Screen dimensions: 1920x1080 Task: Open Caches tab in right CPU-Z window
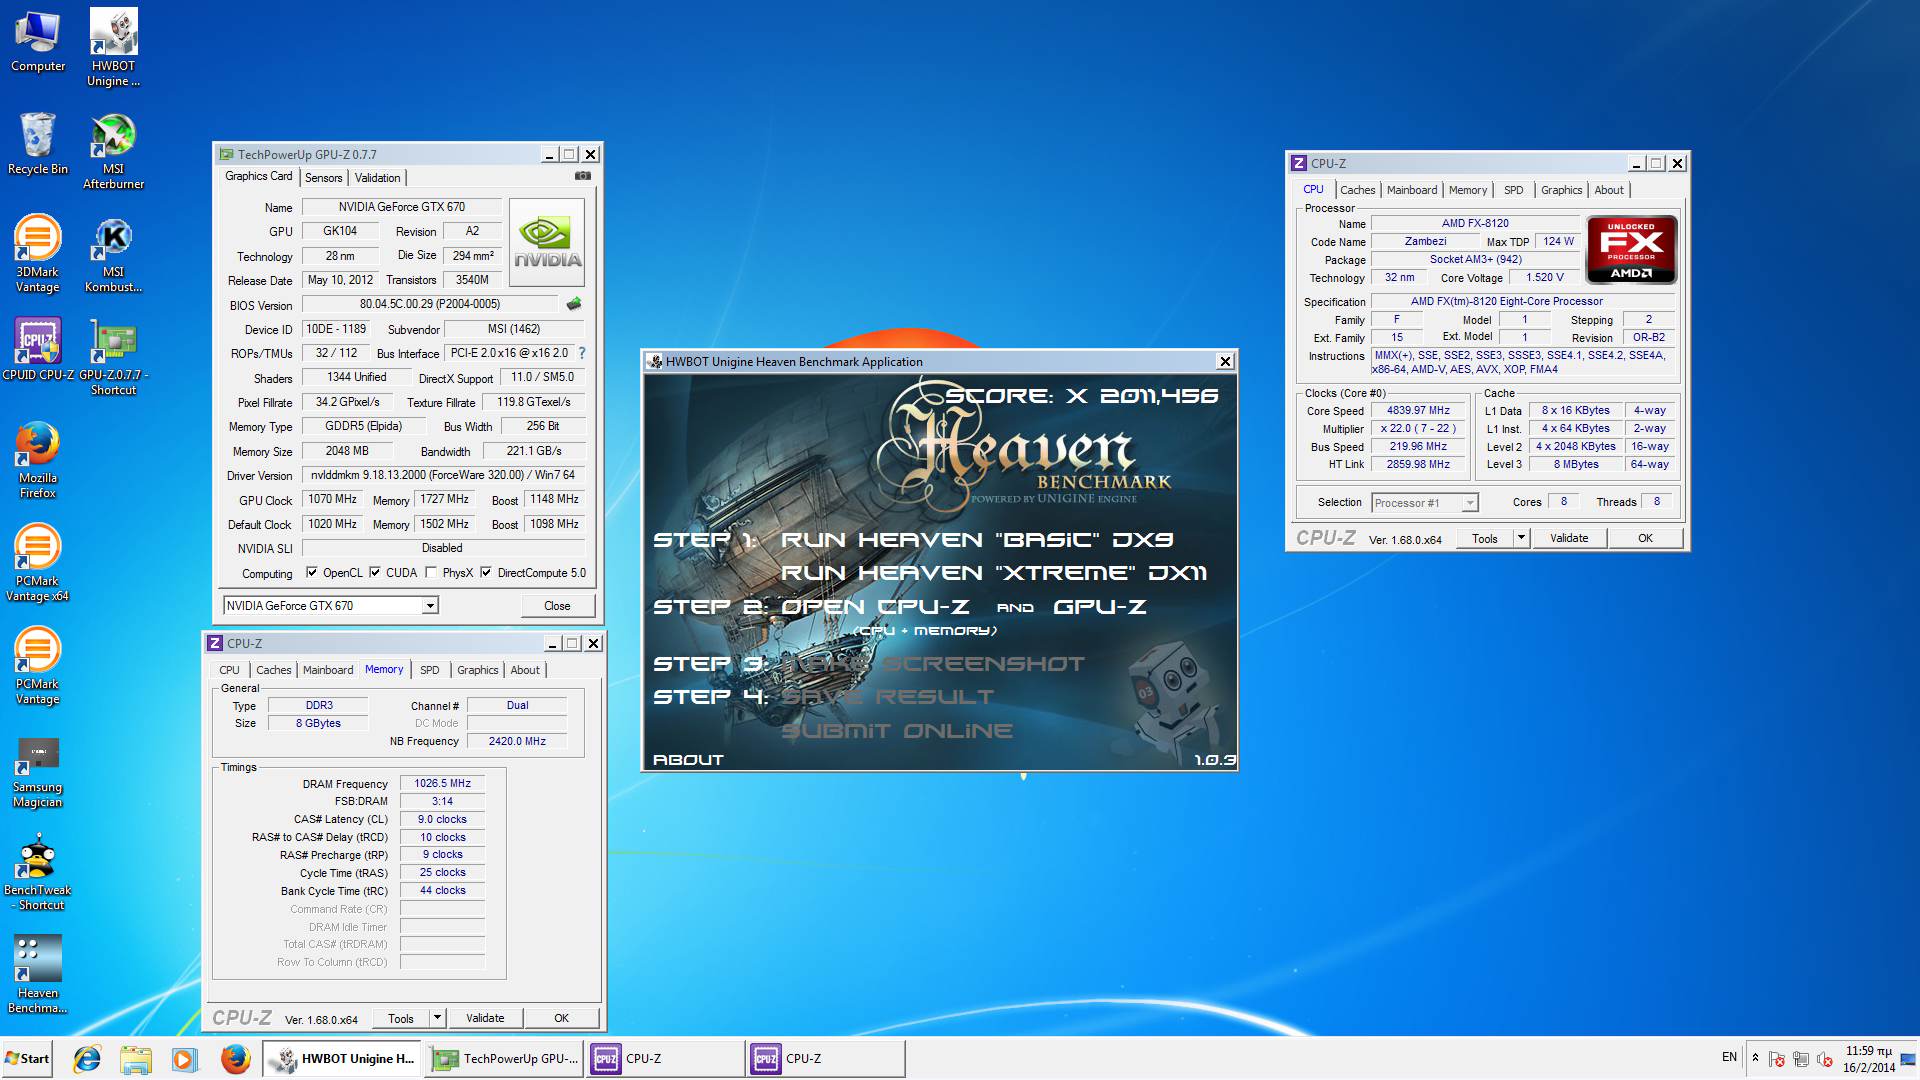coord(1358,190)
